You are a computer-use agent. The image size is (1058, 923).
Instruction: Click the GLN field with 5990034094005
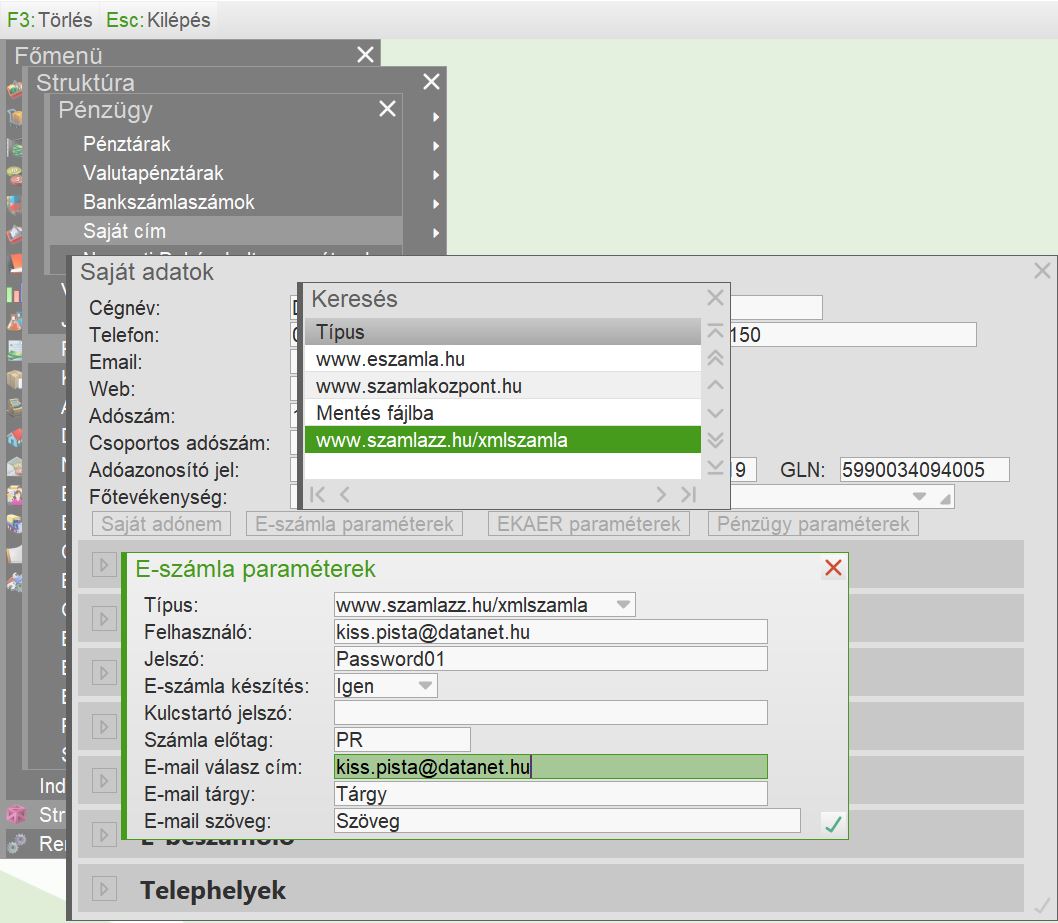coord(924,470)
